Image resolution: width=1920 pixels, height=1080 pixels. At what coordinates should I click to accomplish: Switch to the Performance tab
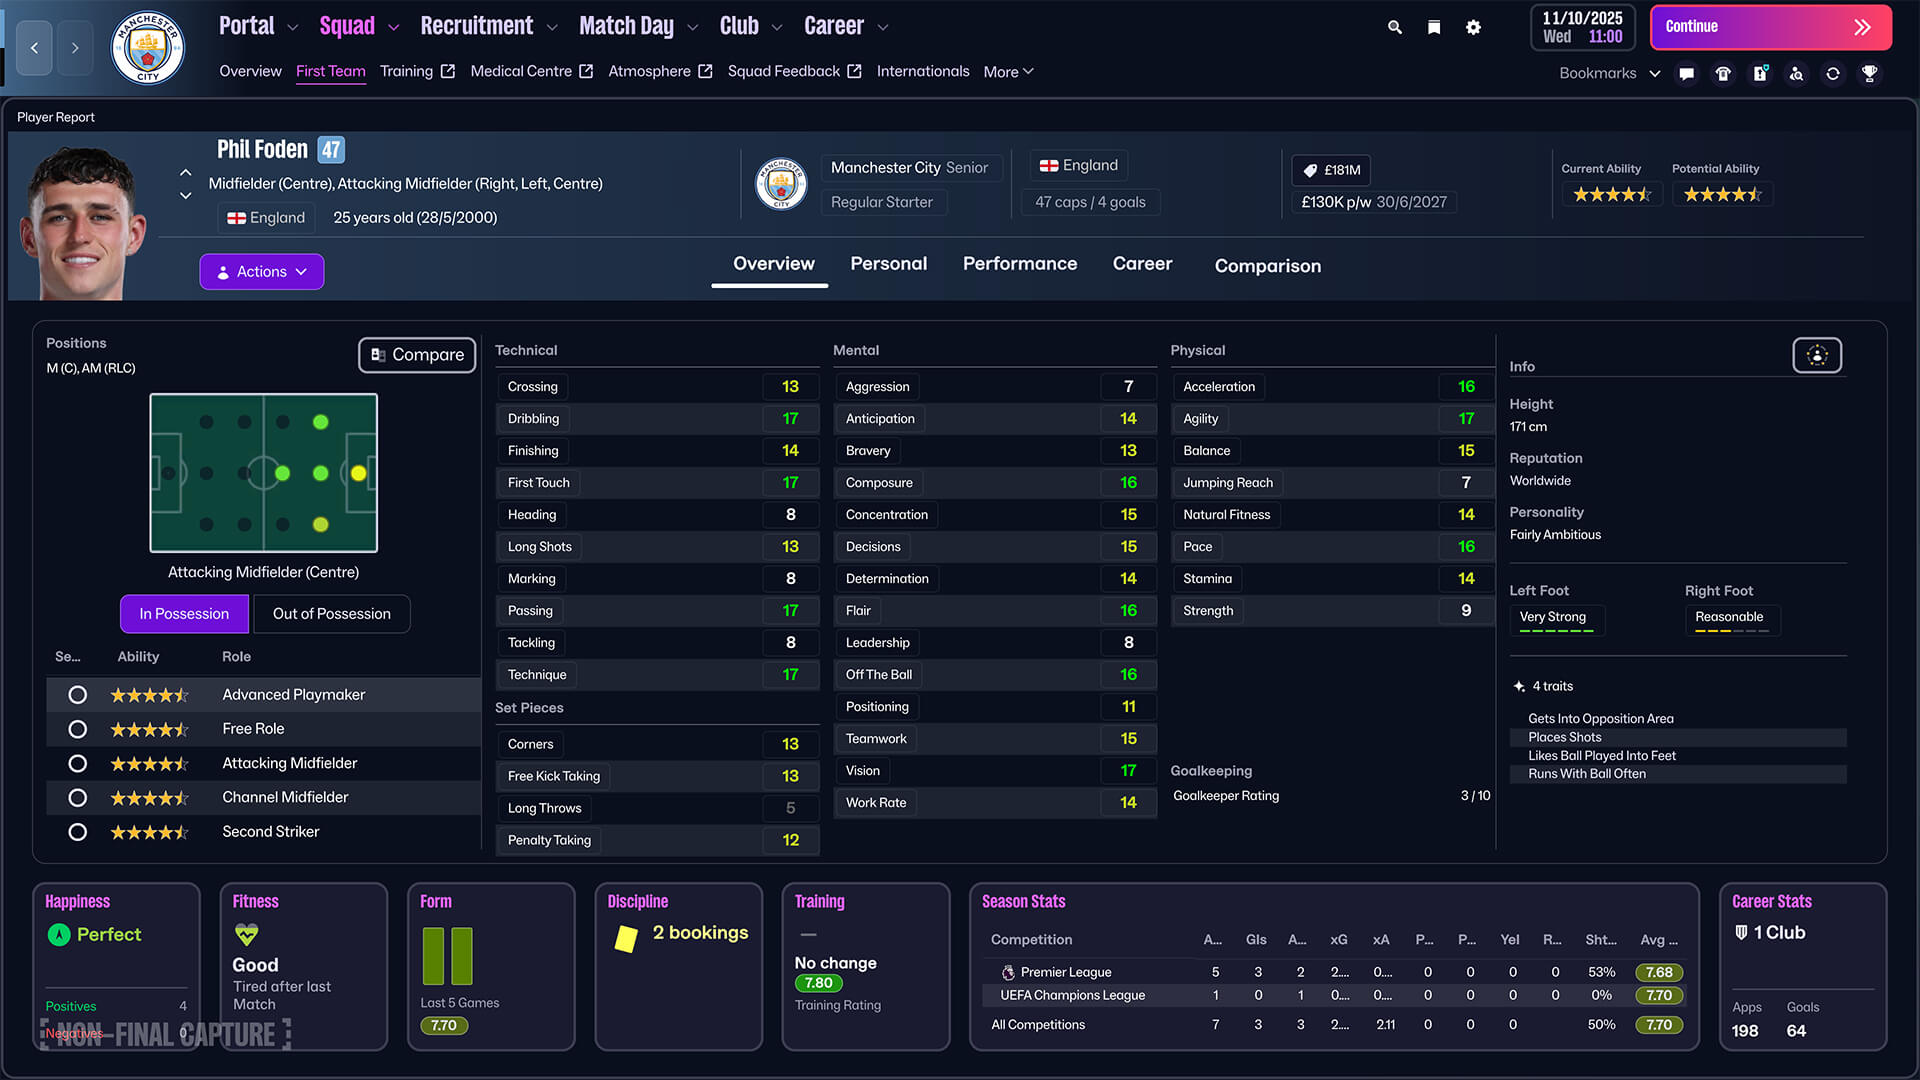point(1020,263)
